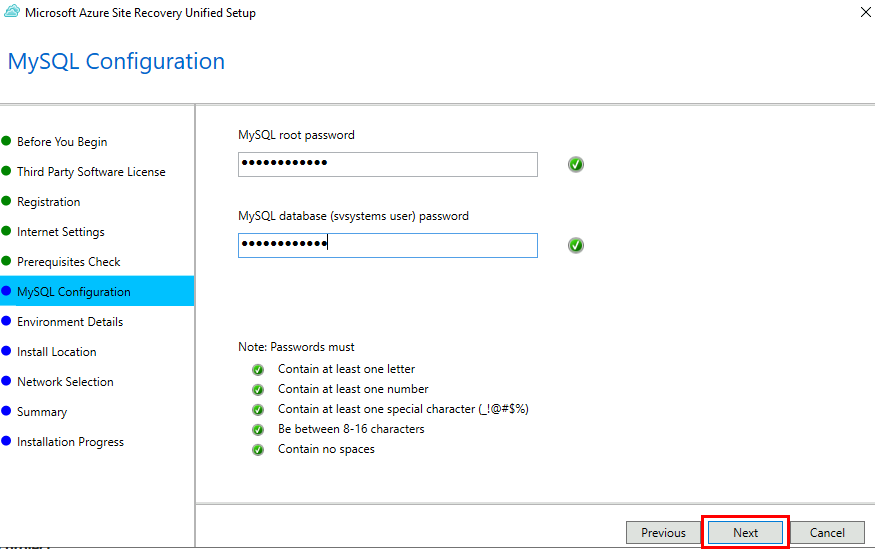
Task: Click blue dot beside Summary step
Action: click(6, 411)
